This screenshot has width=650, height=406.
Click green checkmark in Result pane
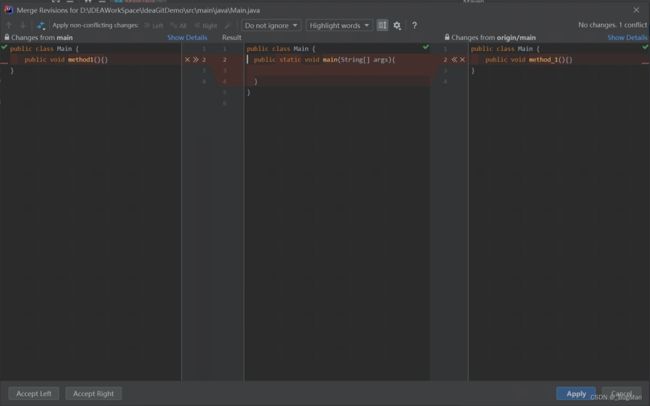coord(426,47)
